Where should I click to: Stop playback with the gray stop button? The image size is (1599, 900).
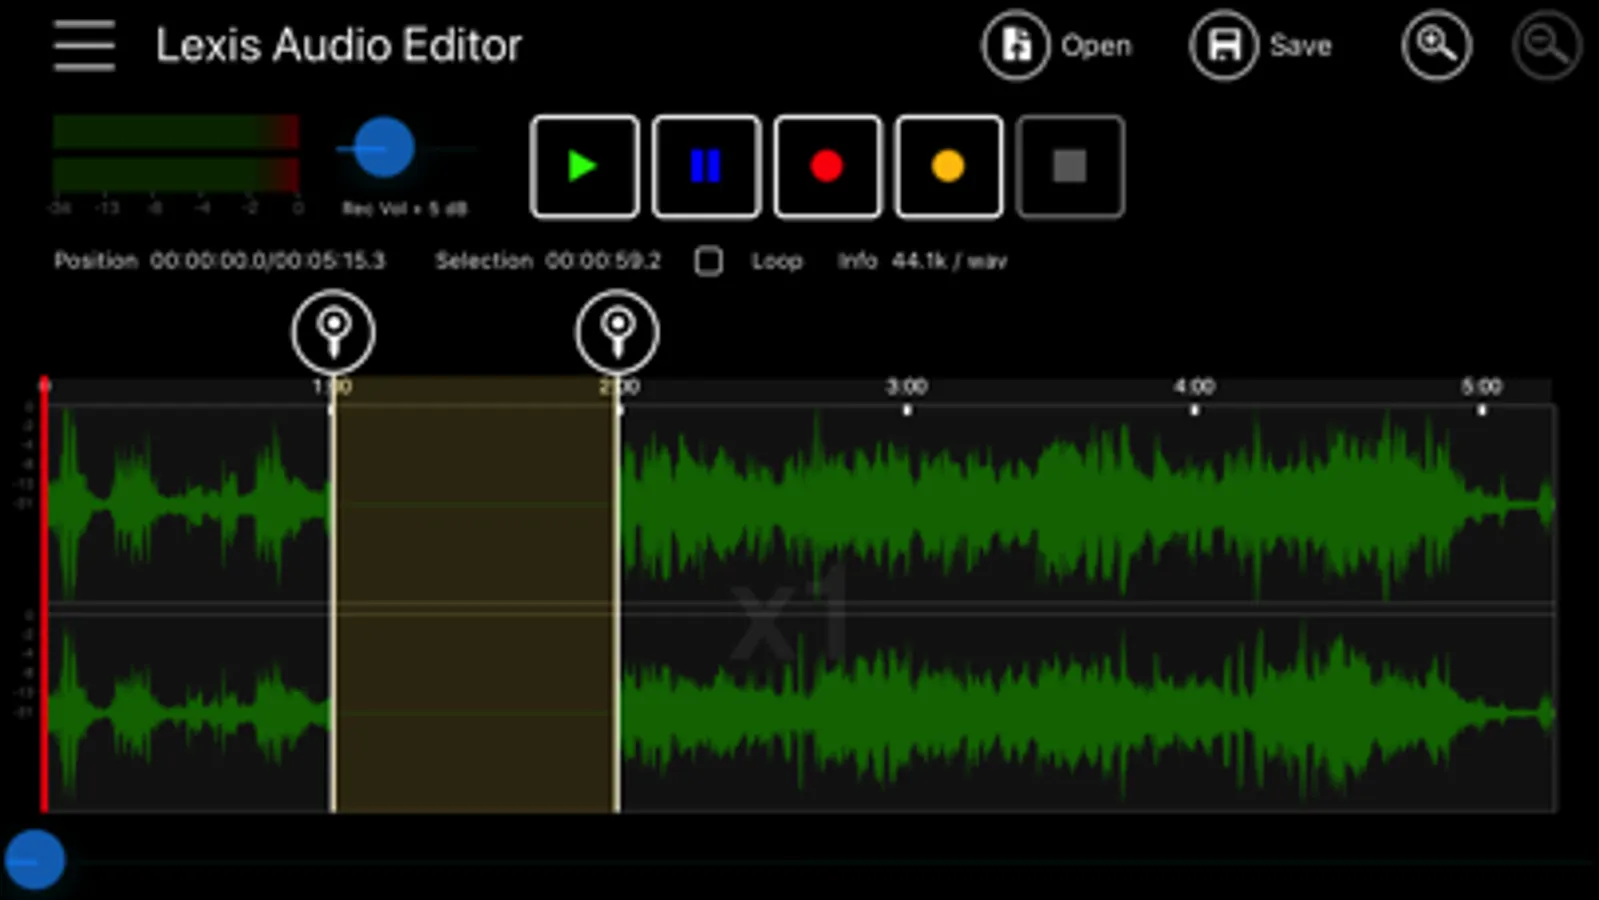[x=1070, y=166]
